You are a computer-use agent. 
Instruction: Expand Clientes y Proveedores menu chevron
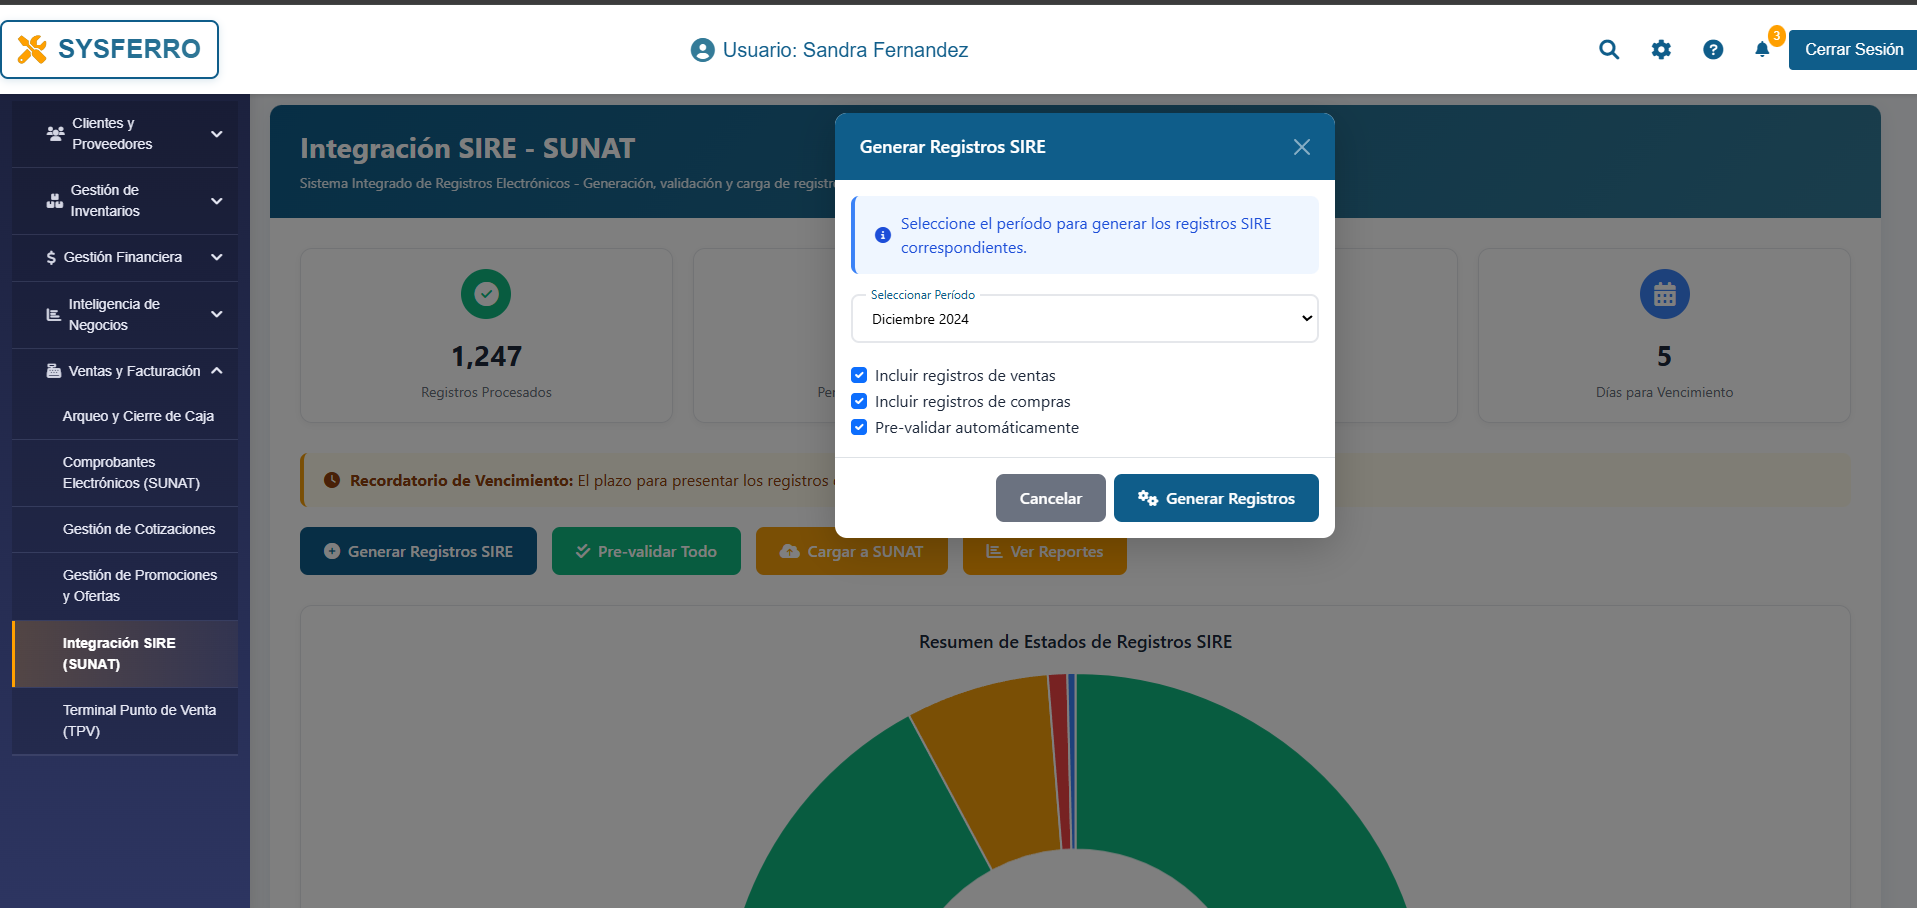click(x=217, y=133)
